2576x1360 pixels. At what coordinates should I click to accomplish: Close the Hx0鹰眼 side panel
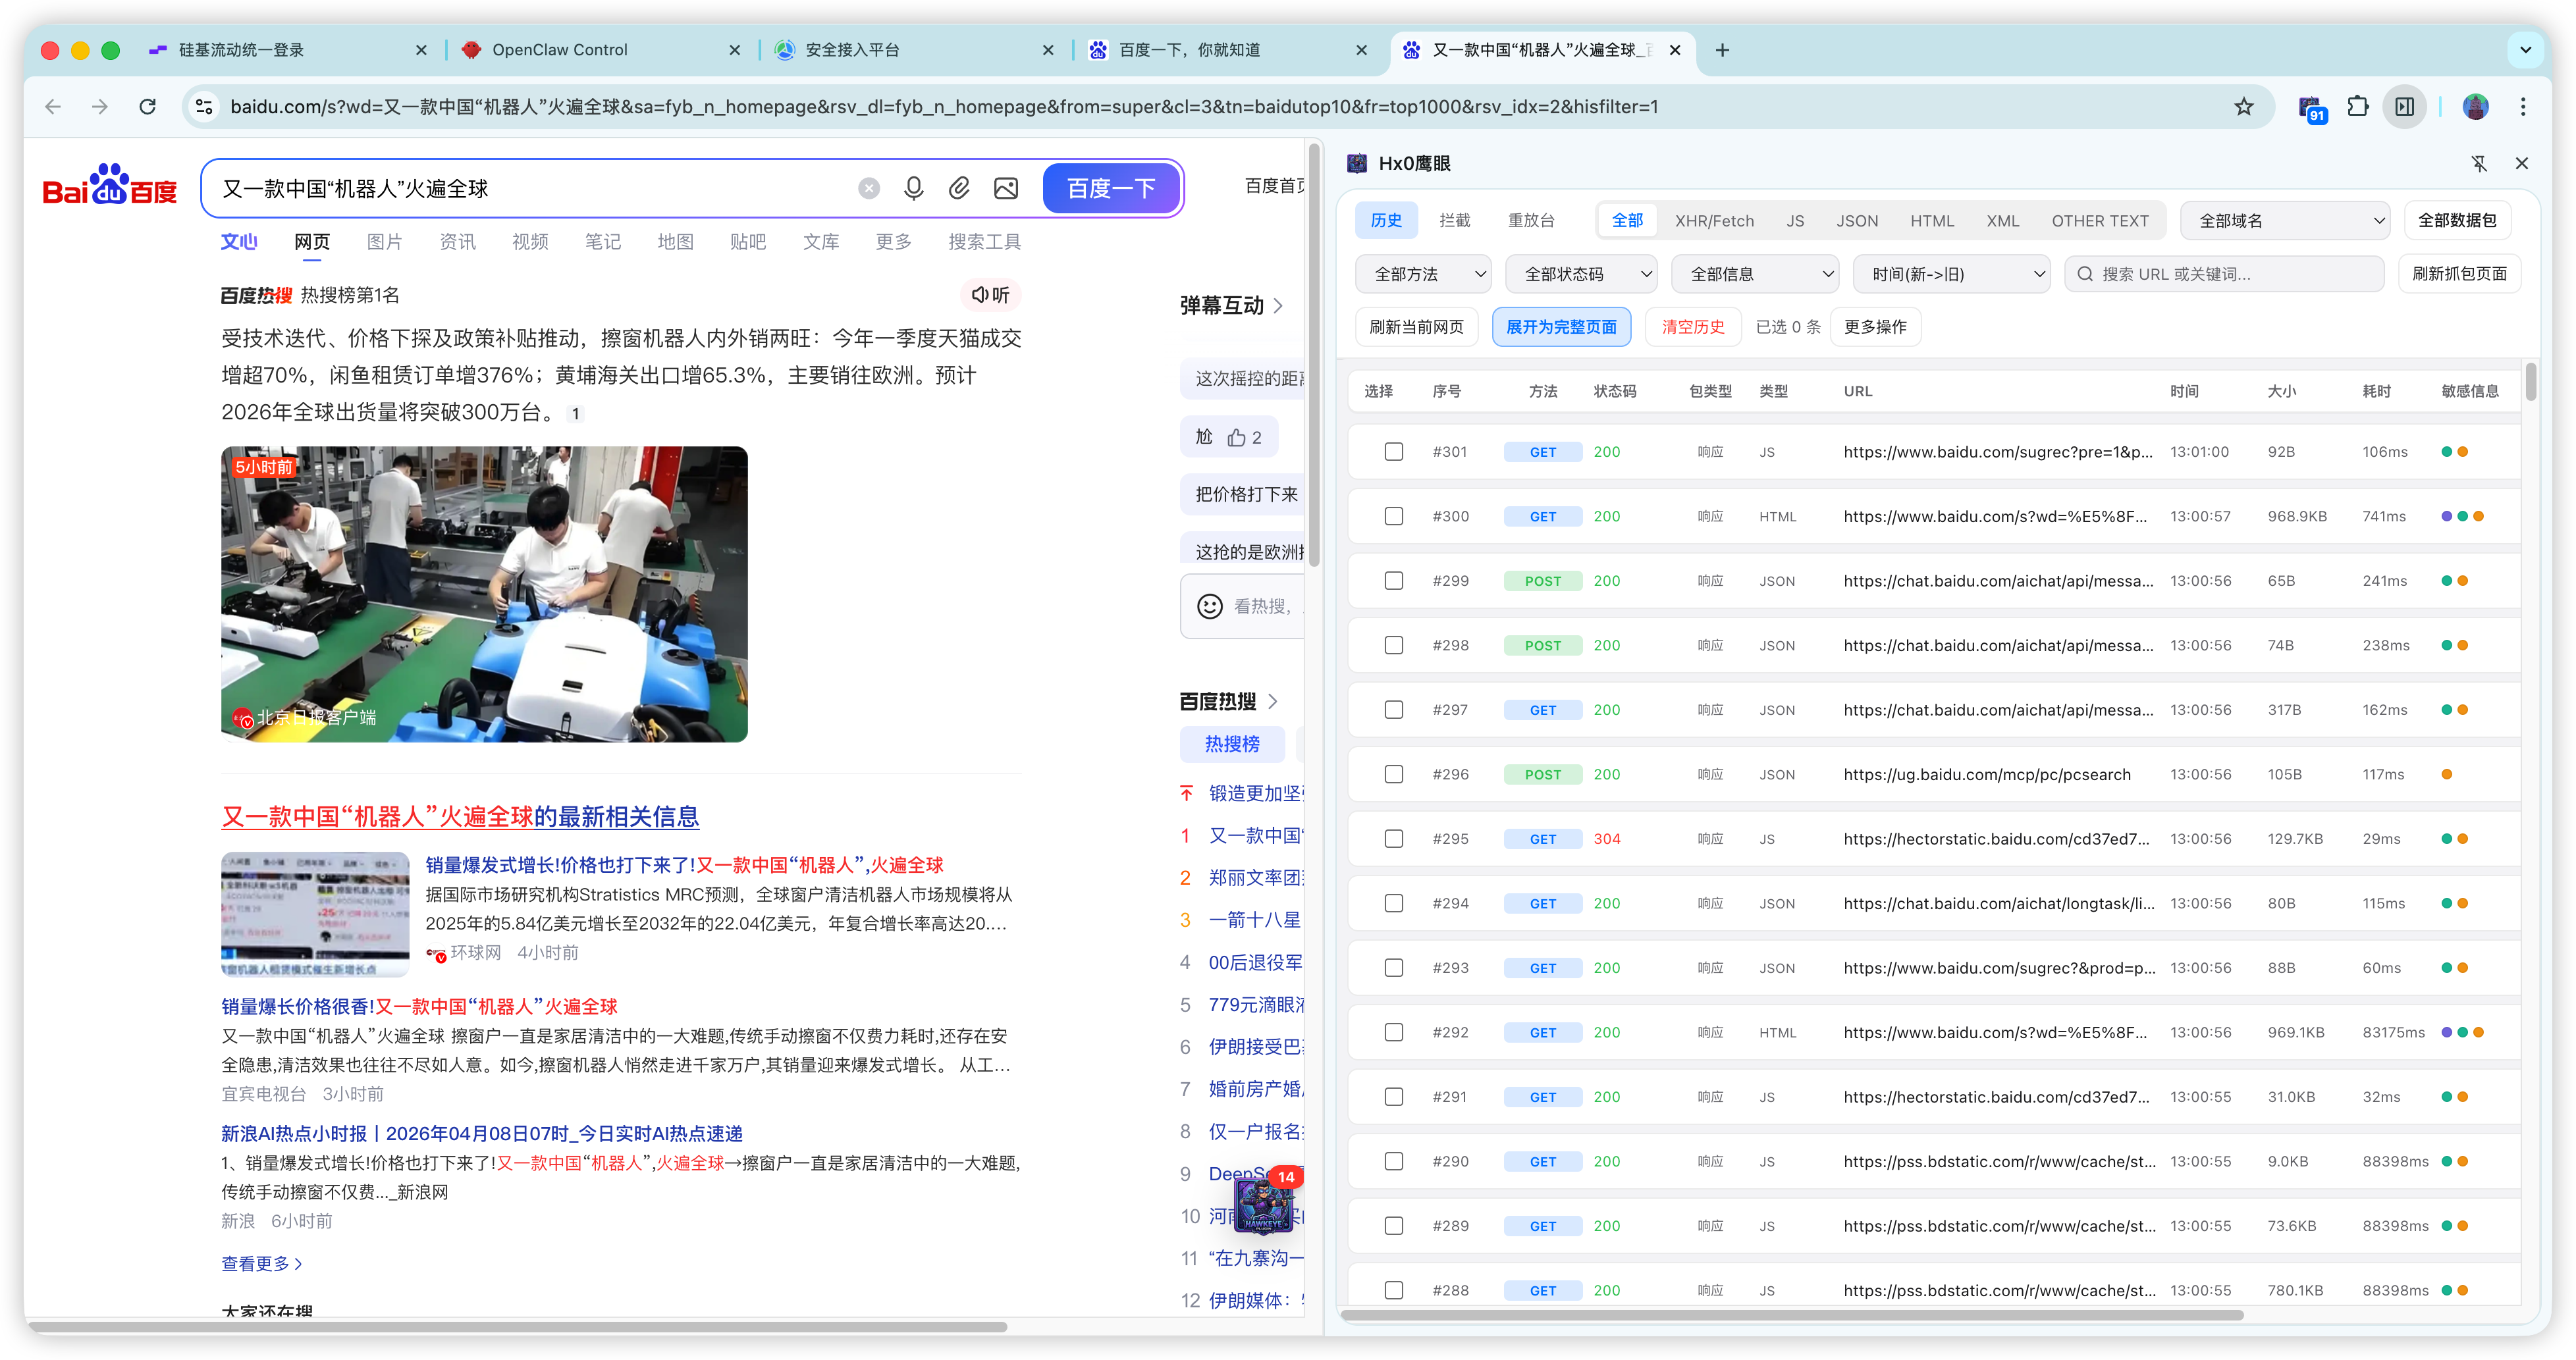click(2522, 164)
